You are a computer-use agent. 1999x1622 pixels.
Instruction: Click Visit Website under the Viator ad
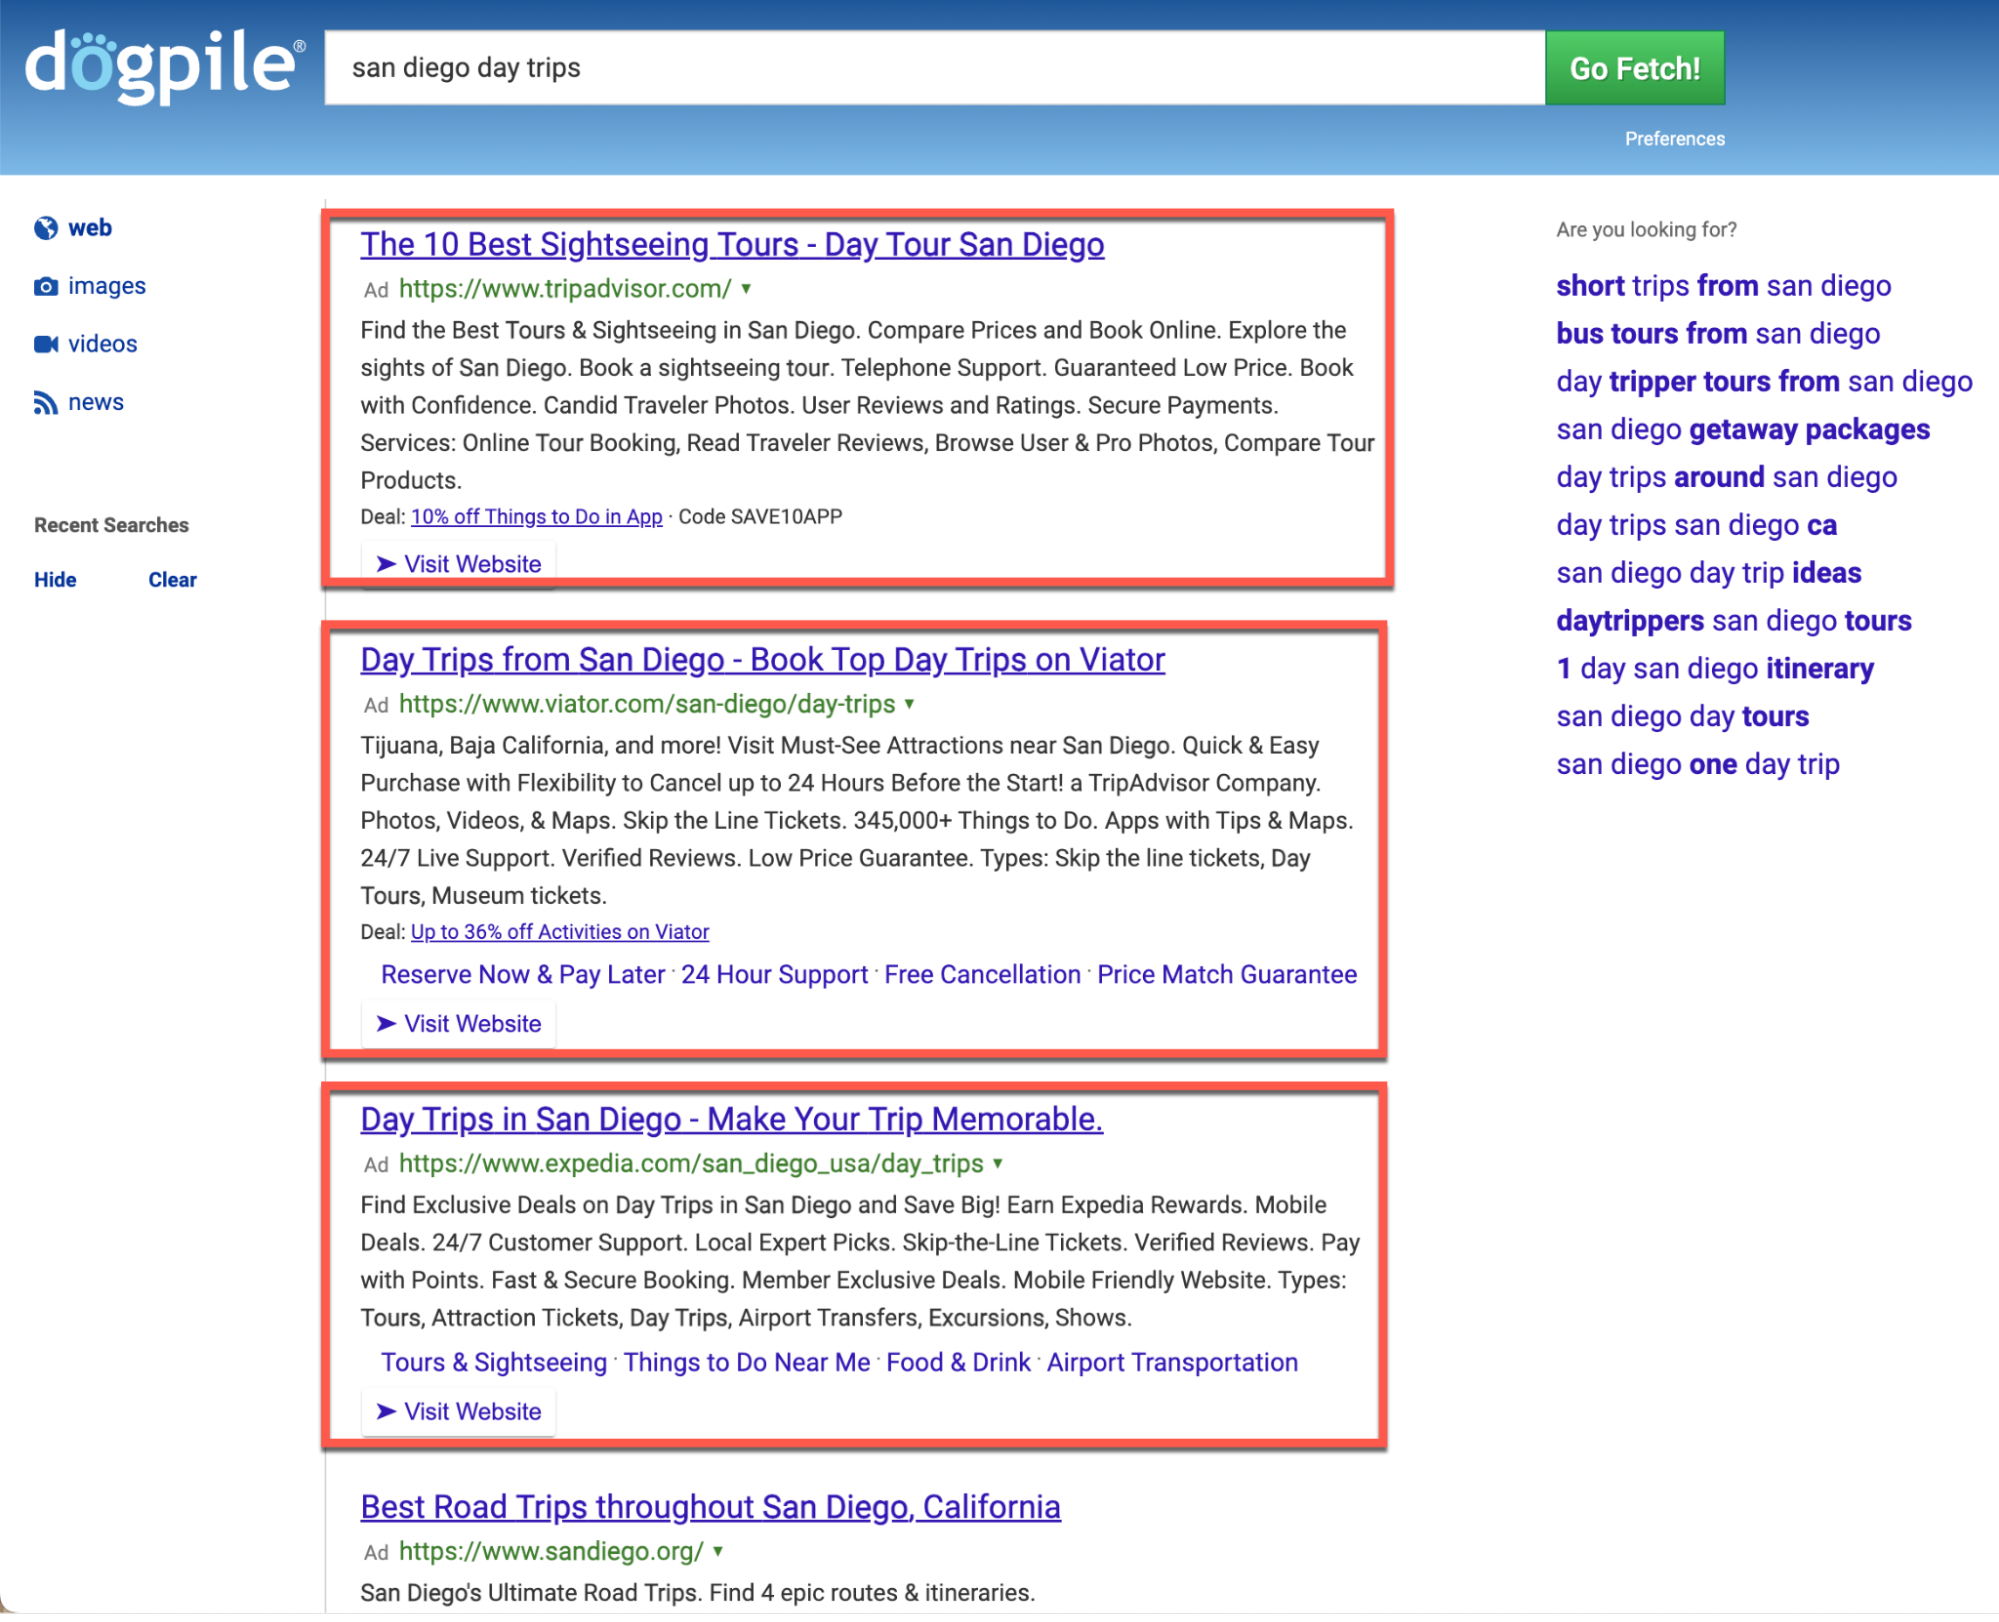click(x=458, y=1023)
